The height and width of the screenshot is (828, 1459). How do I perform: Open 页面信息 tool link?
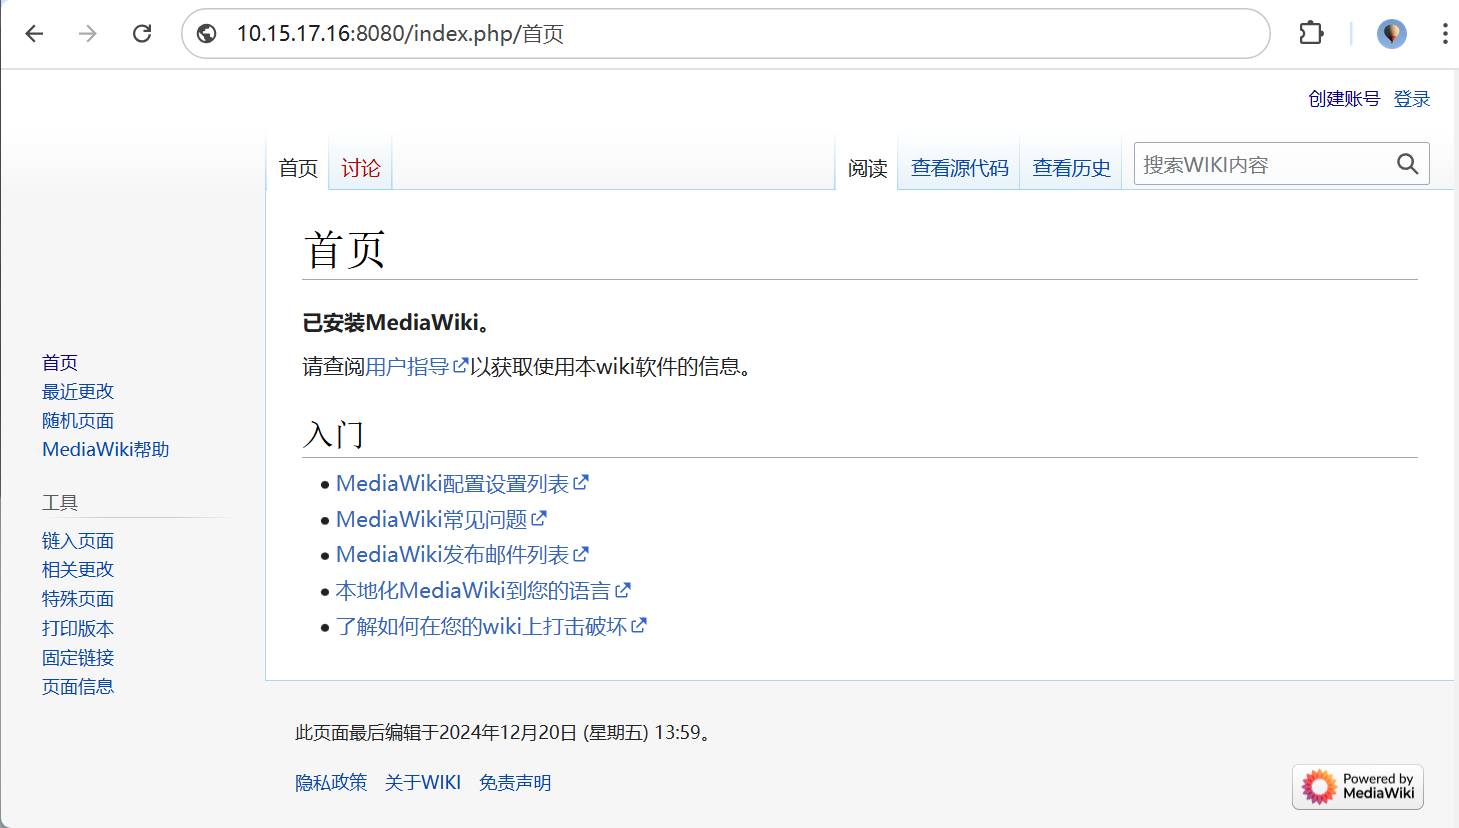click(x=78, y=687)
